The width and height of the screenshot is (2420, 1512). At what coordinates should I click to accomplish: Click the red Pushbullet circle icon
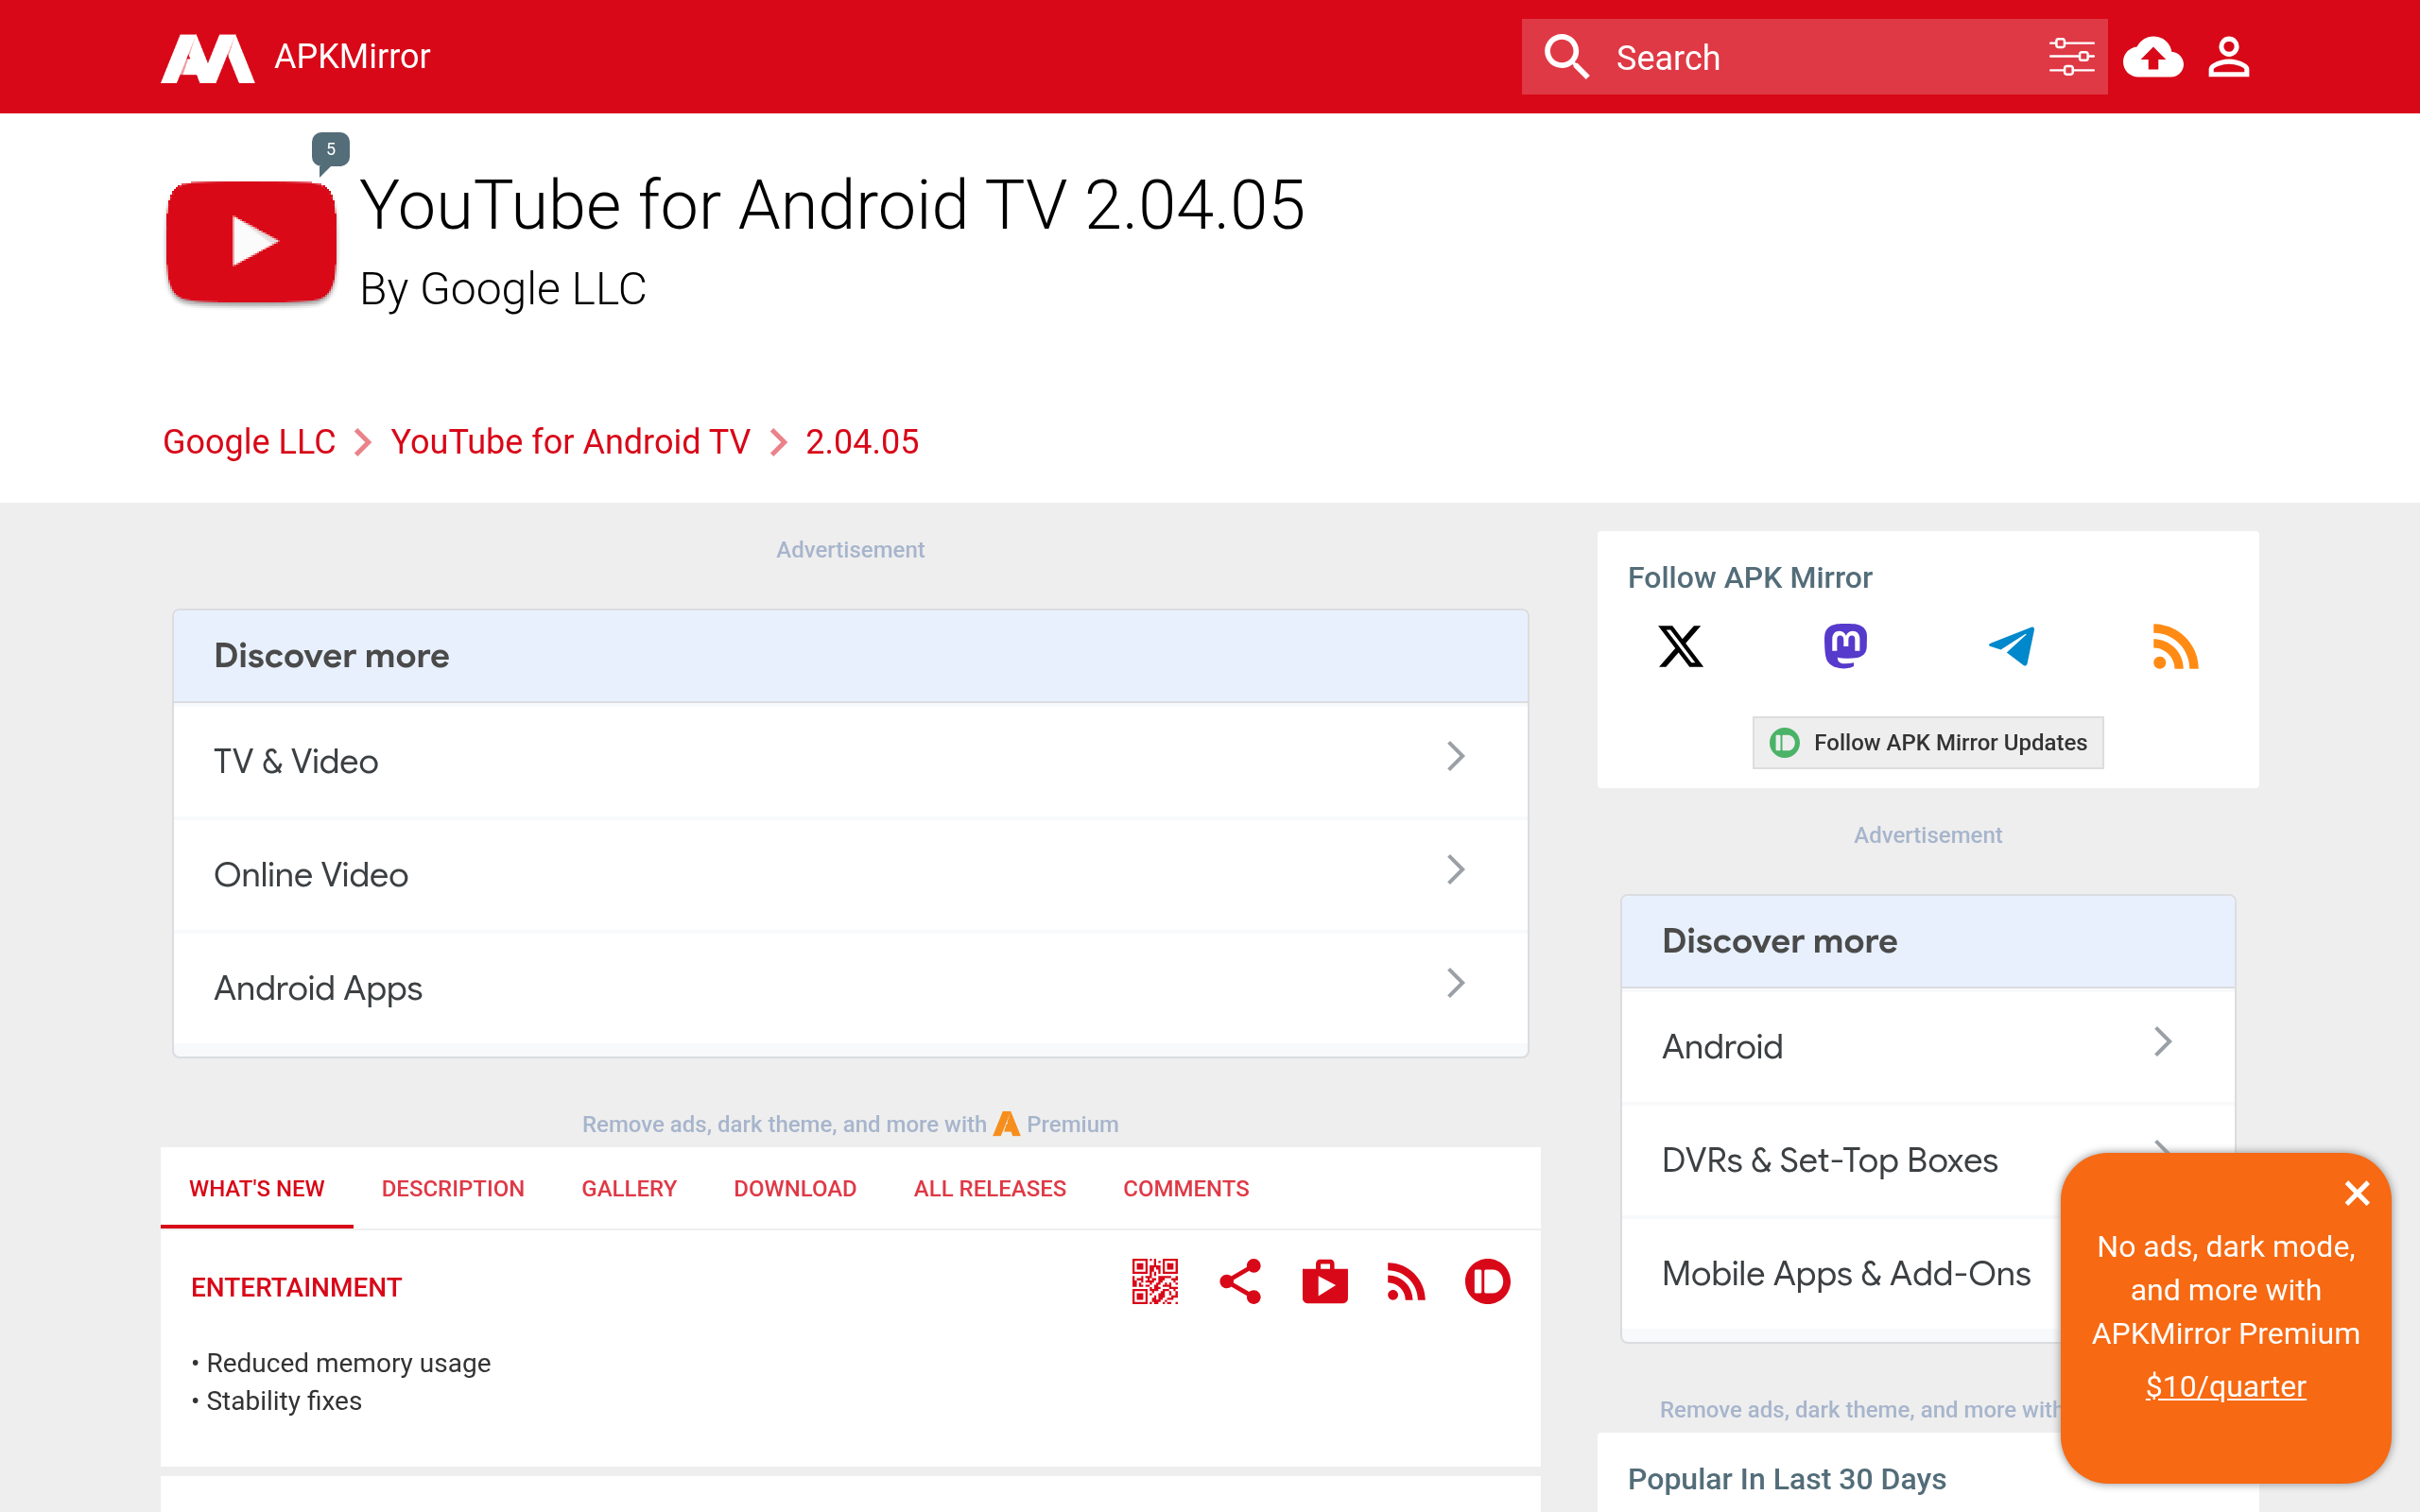1487,1282
